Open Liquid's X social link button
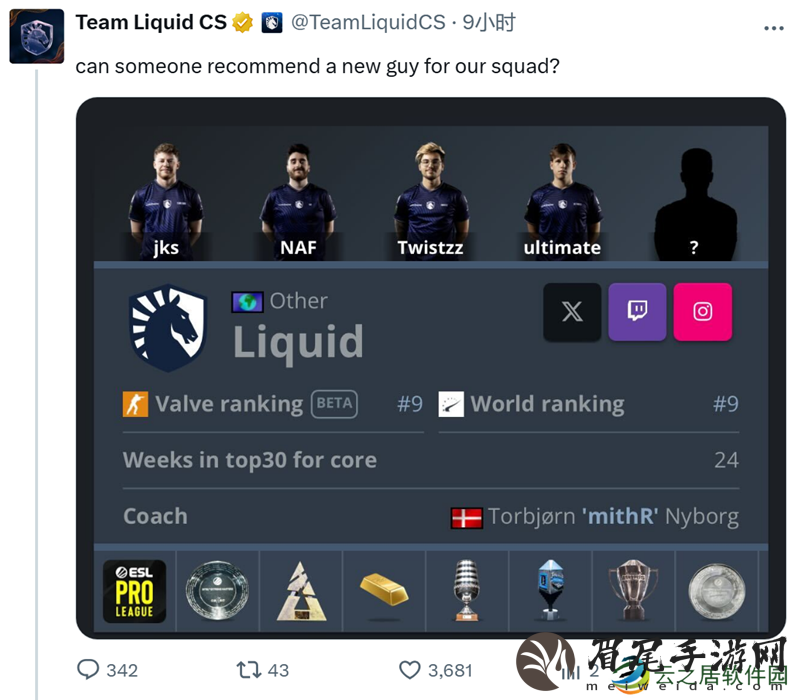The height and width of the screenshot is (700, 800). pyautogui.click(x=572, y=312)
